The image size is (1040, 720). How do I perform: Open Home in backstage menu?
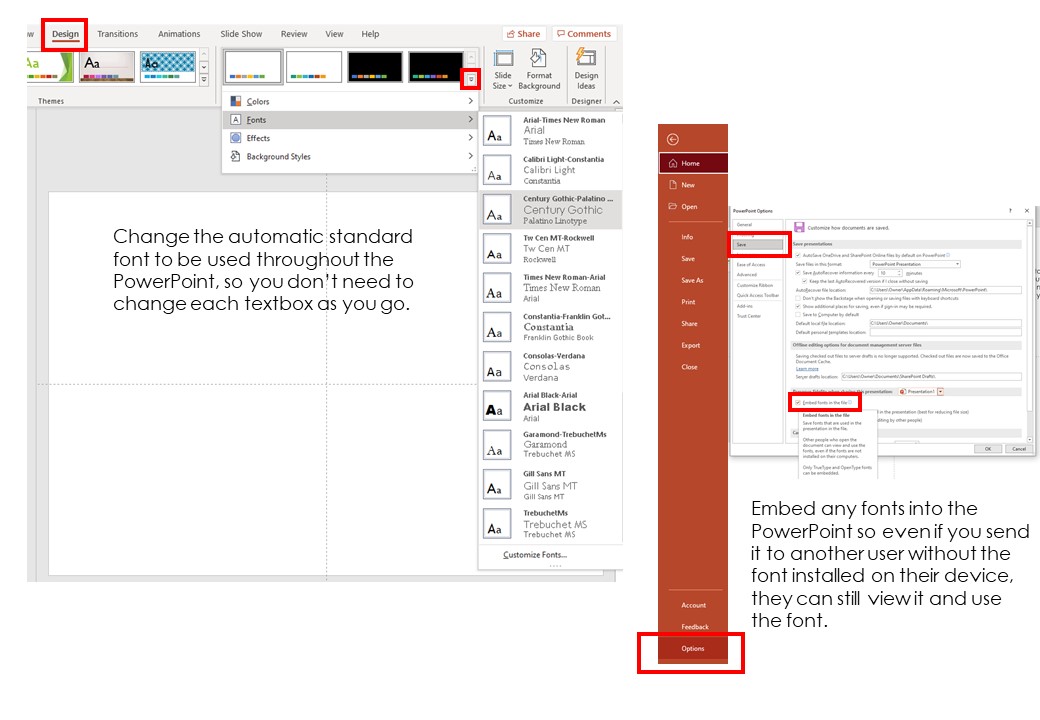(x=693, y=163)
